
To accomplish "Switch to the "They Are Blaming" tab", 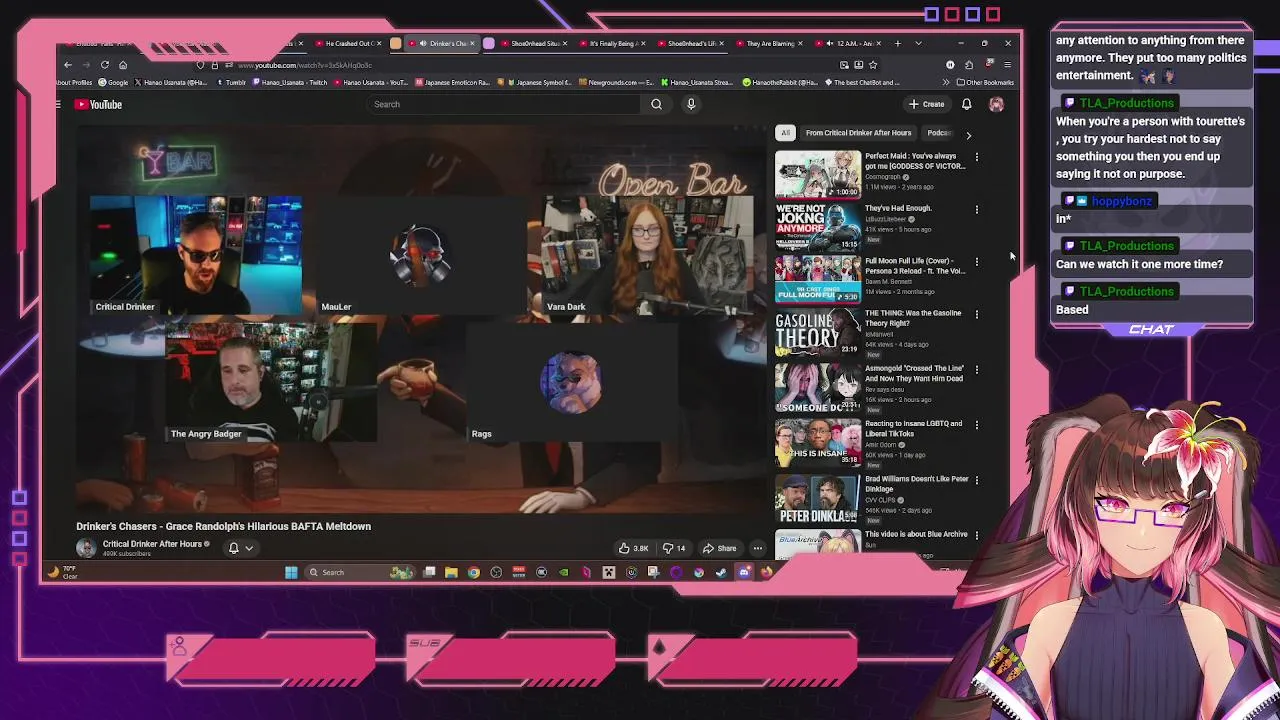I will point(768,43).
